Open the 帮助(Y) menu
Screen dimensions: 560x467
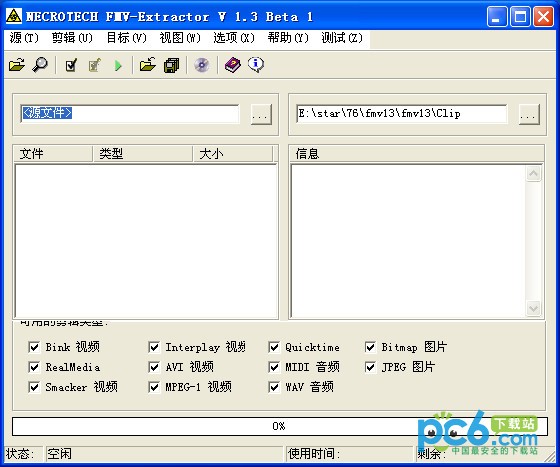tap(288, 38)
